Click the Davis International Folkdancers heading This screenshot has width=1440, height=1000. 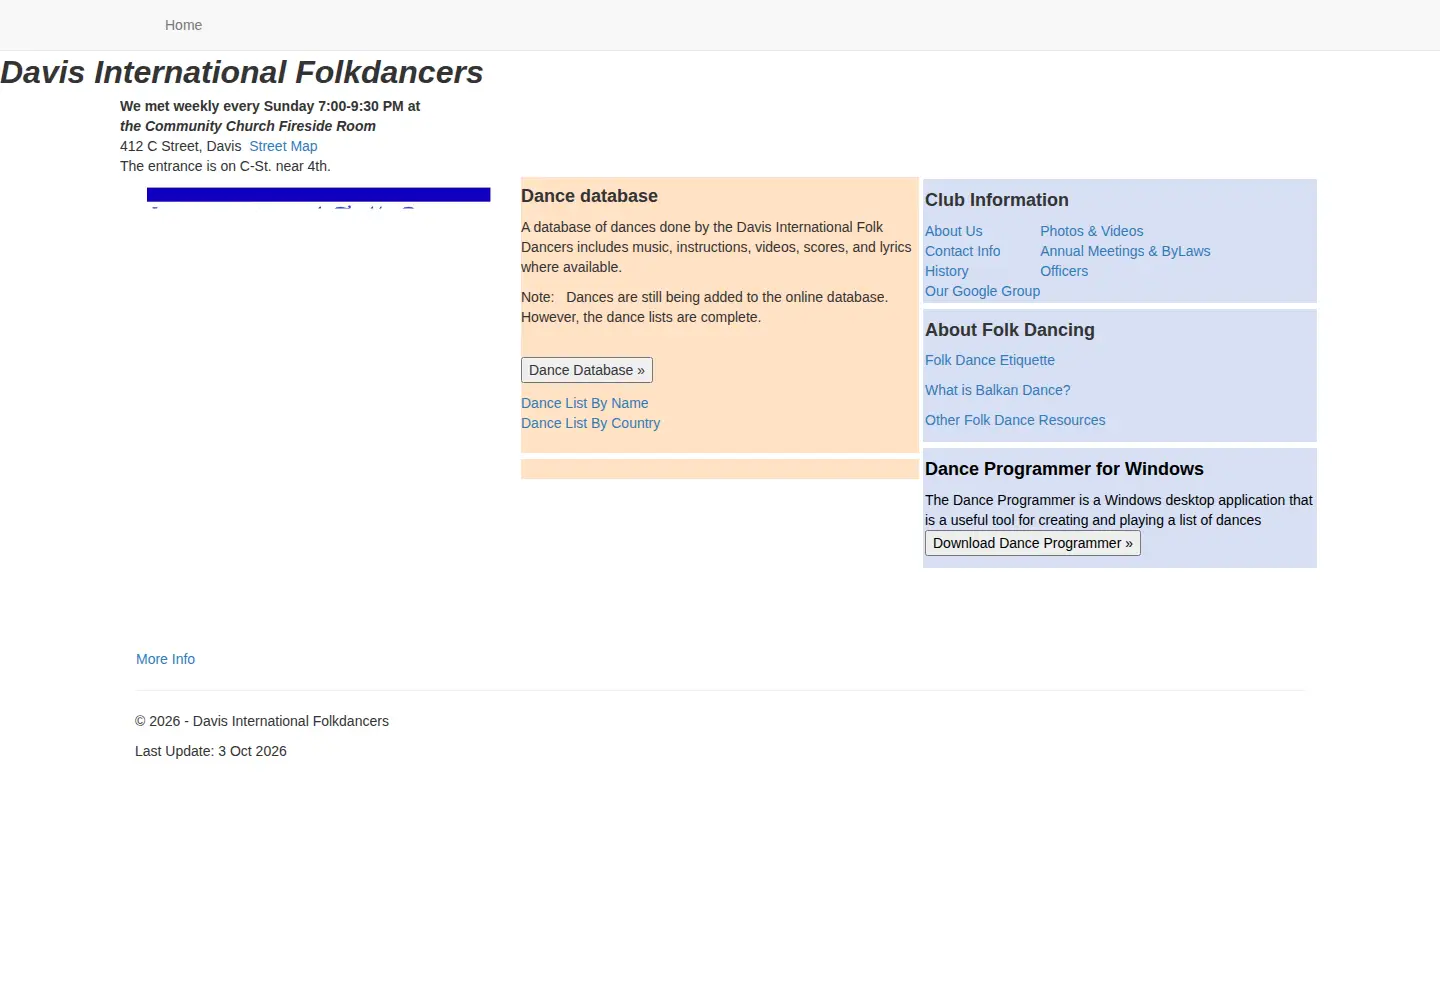[241, 72]
